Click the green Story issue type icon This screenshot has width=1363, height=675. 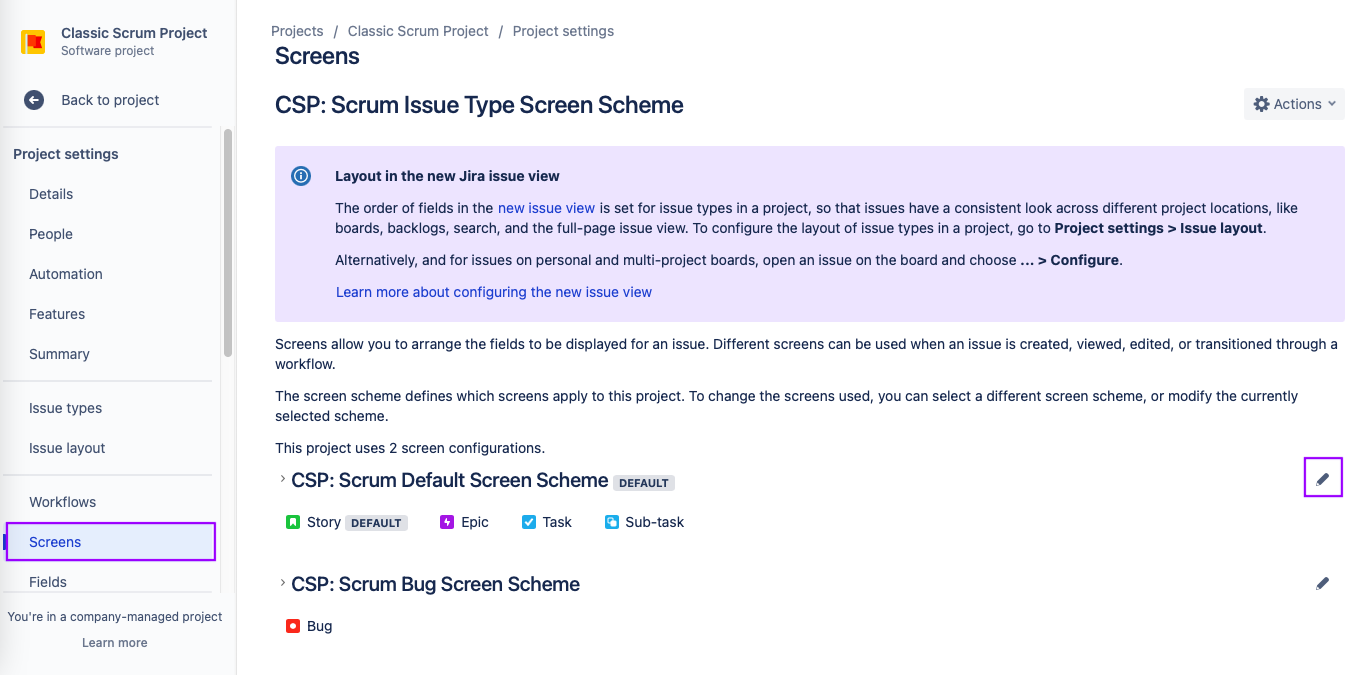tap(293, 522)
